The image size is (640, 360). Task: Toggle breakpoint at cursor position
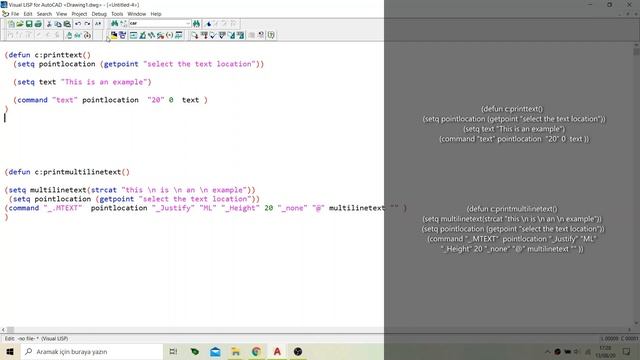(69, 35)
